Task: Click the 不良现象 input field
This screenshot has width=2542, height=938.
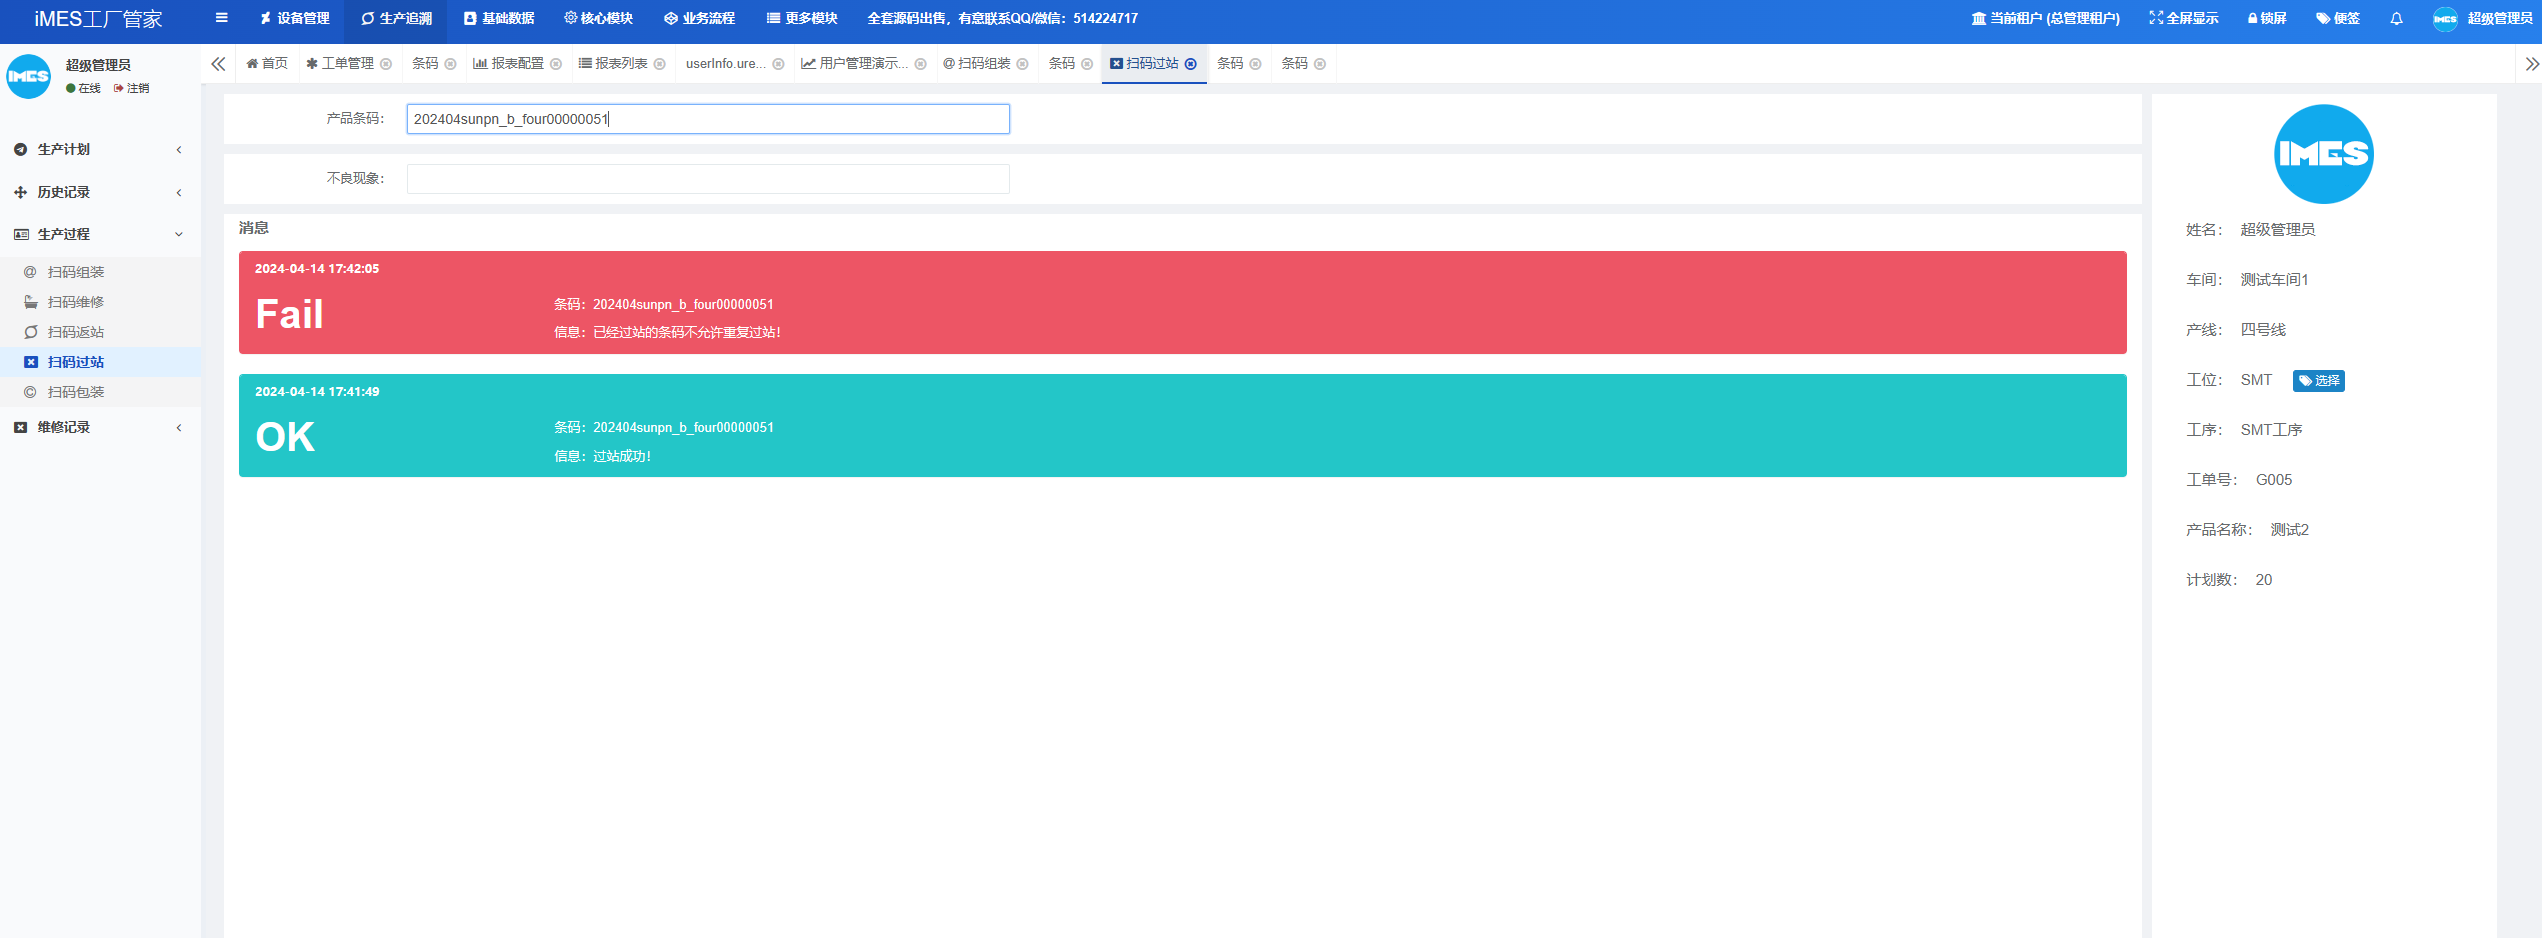Action: click(x=708, y=179)
